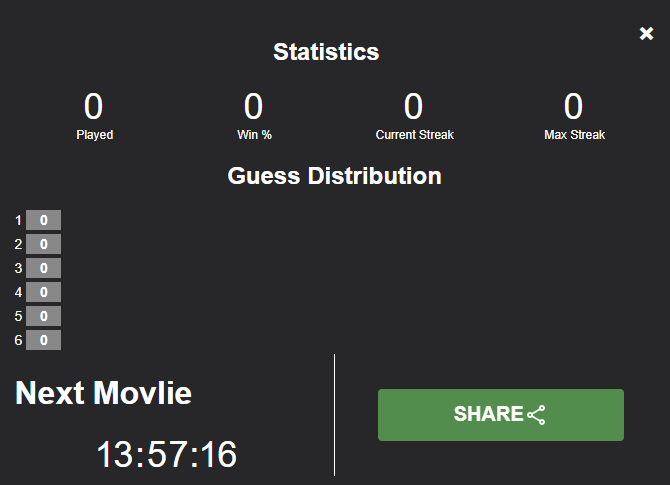Image resolution: width=670 pixels, height=485 pixels.
Task: Click guess distribution bar for row 3
Action: click(43, 268)
